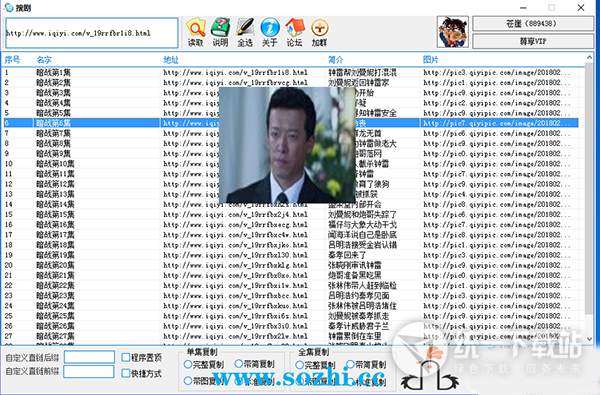Viewport: 600px width, 395px height.
Task: Click the list scrollbar down arrow
Action: click(589, 339)
